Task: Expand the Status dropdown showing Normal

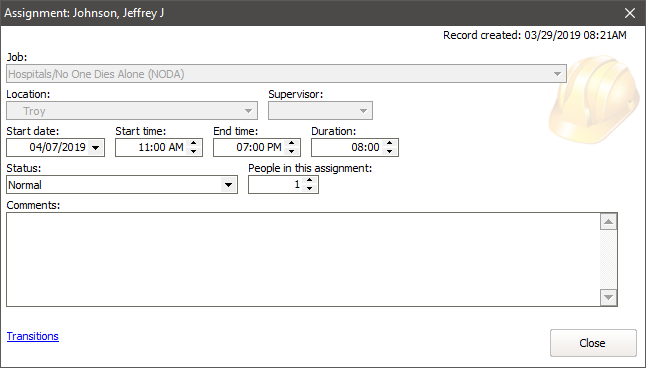Action: pos(228,185)
